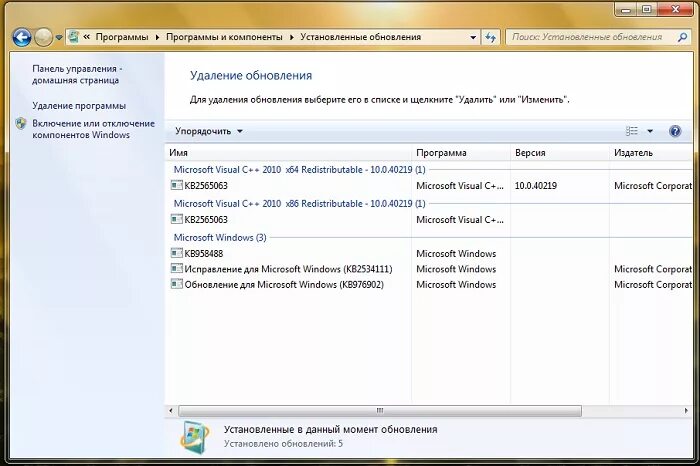This screenshot has height=466, width=700.
Task: Click publisher cell in the KB2534111 row
Action: pyautogui.click(x=653, y=269)
